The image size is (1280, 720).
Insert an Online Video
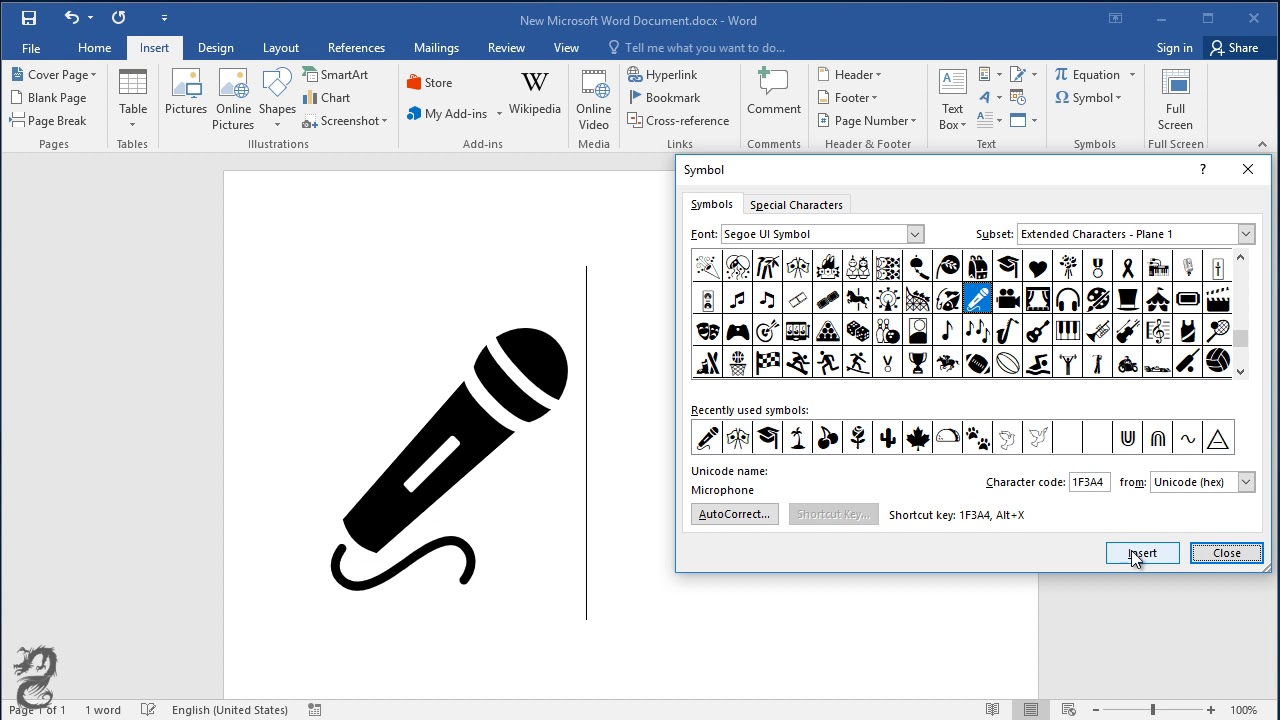(594, 100)
